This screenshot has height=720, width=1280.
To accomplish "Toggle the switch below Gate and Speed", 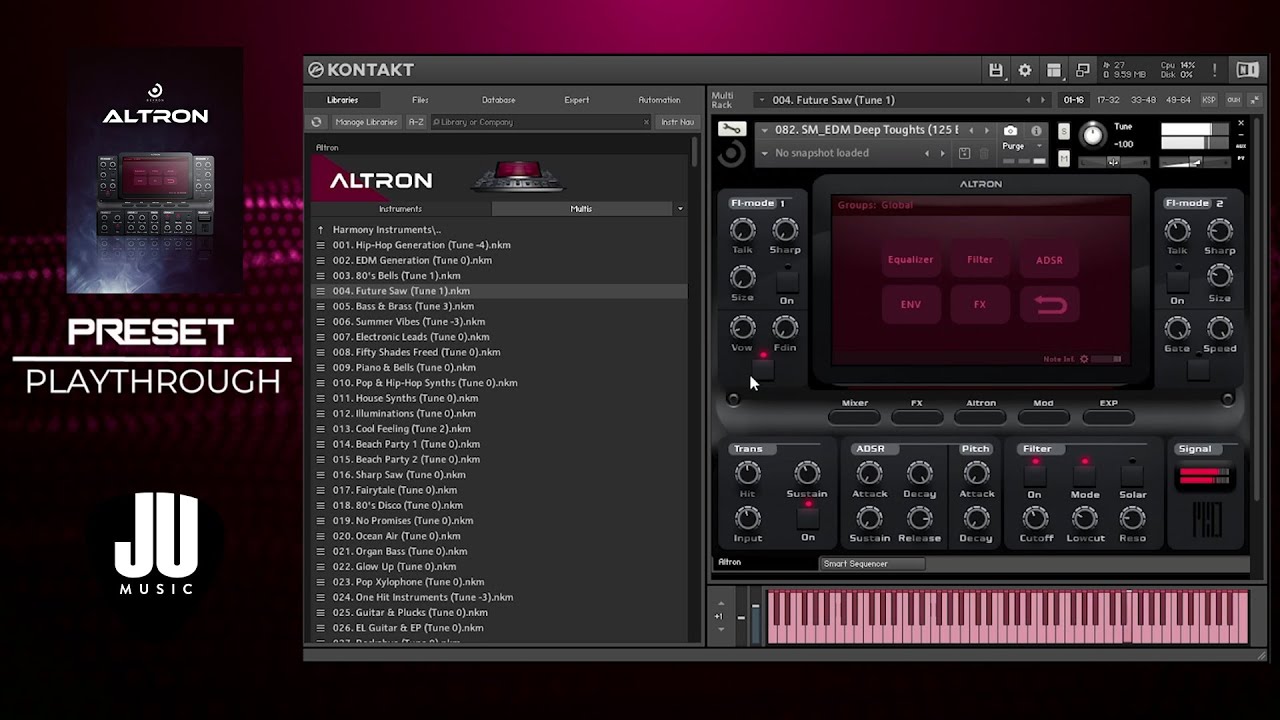I will [1198, 368].
